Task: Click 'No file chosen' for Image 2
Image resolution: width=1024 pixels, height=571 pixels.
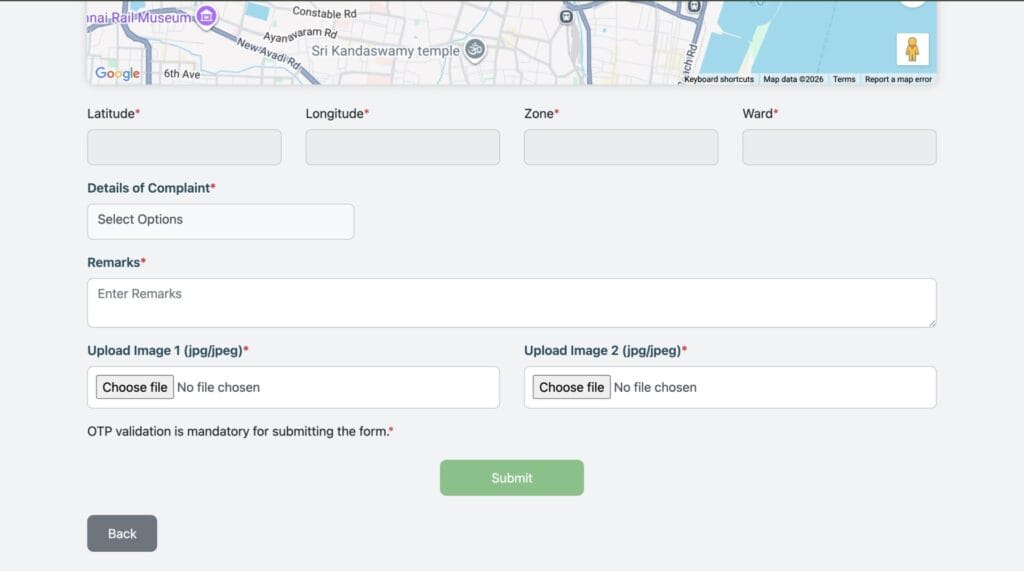Action: click(x=655, y=387)
